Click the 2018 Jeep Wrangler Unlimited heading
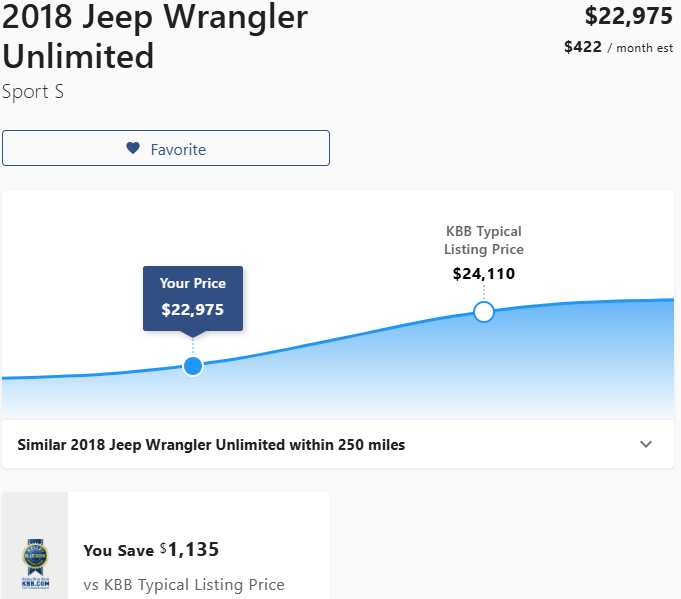 pos(155,35)
